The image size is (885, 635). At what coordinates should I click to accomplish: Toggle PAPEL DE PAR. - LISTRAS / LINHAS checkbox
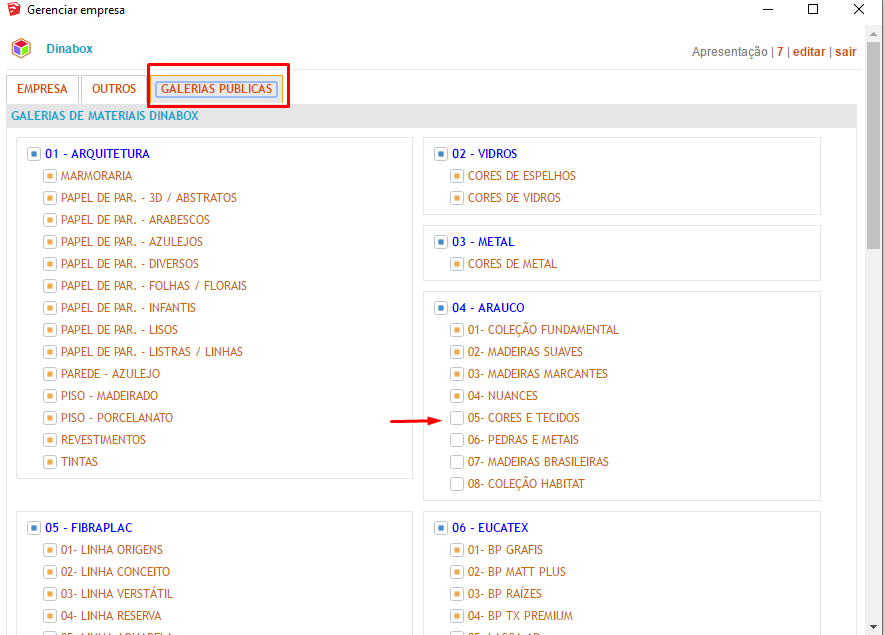click(50, 352)
